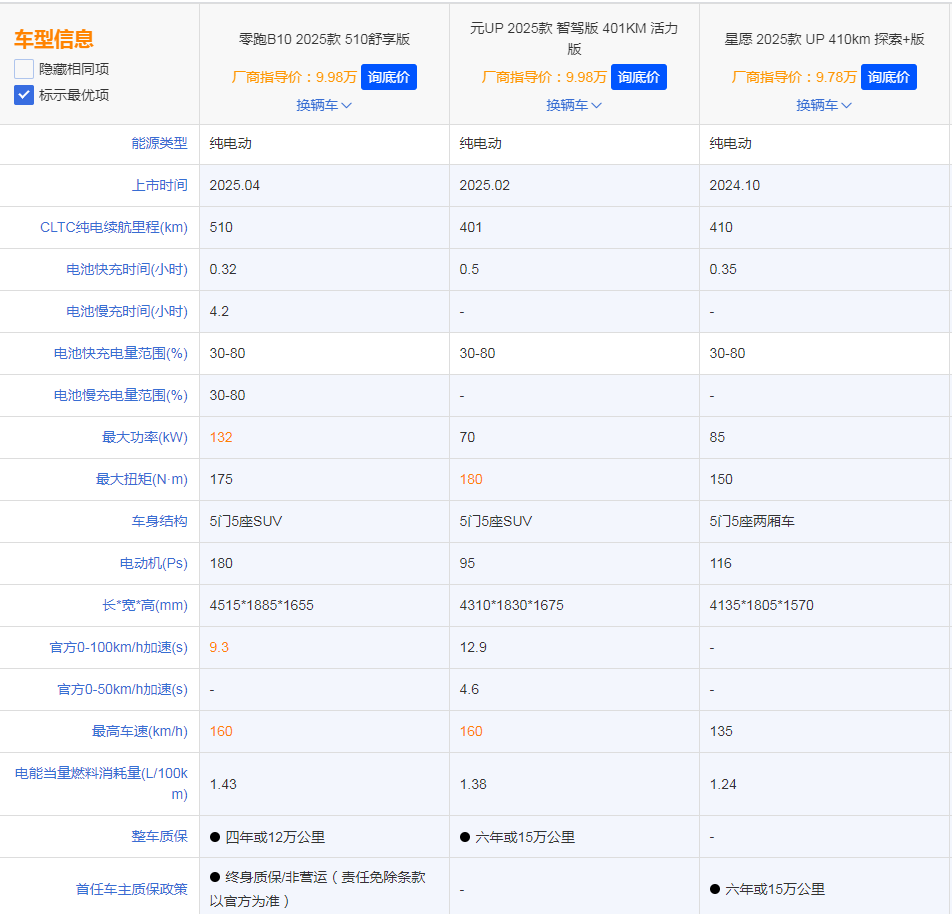Click the 星愿 2025款 UP 探索+版 name
This screenshot has width=952, height=914.
pos(823,40)
